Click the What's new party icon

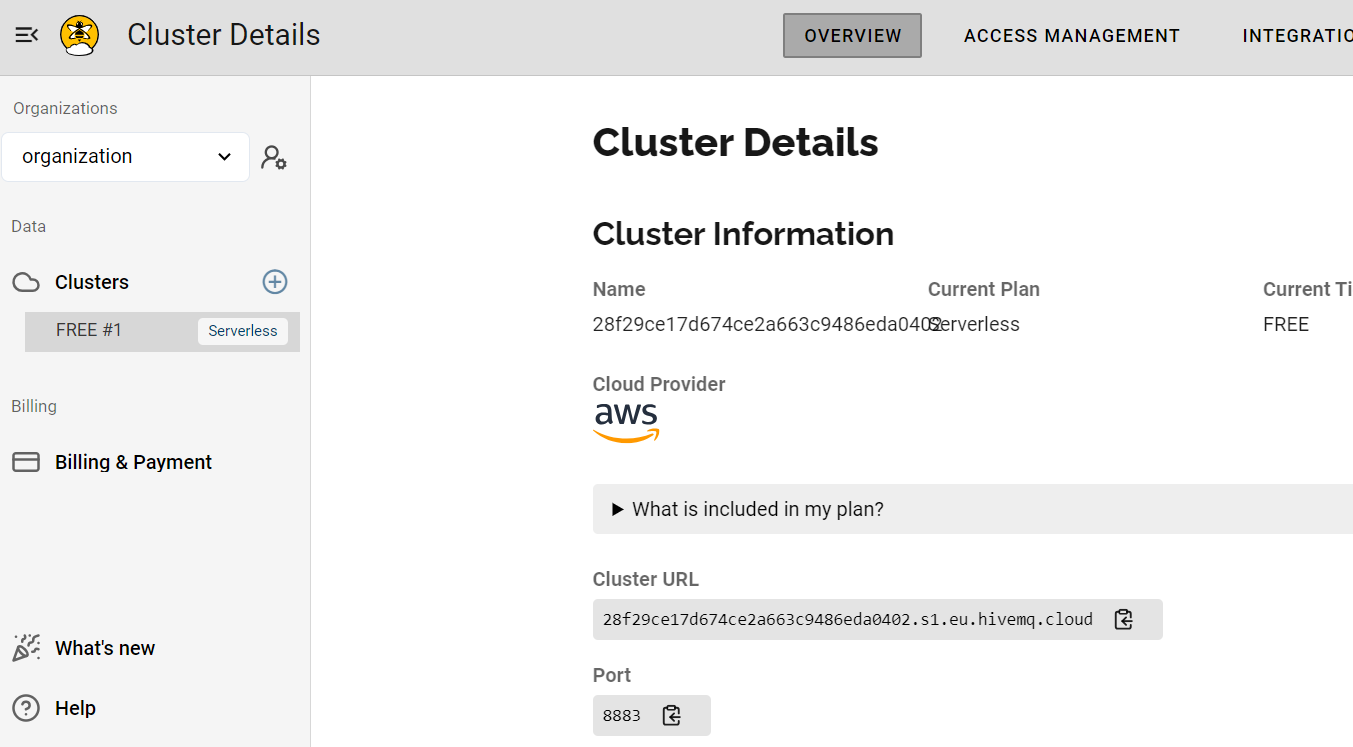click(x=26, y=648)
